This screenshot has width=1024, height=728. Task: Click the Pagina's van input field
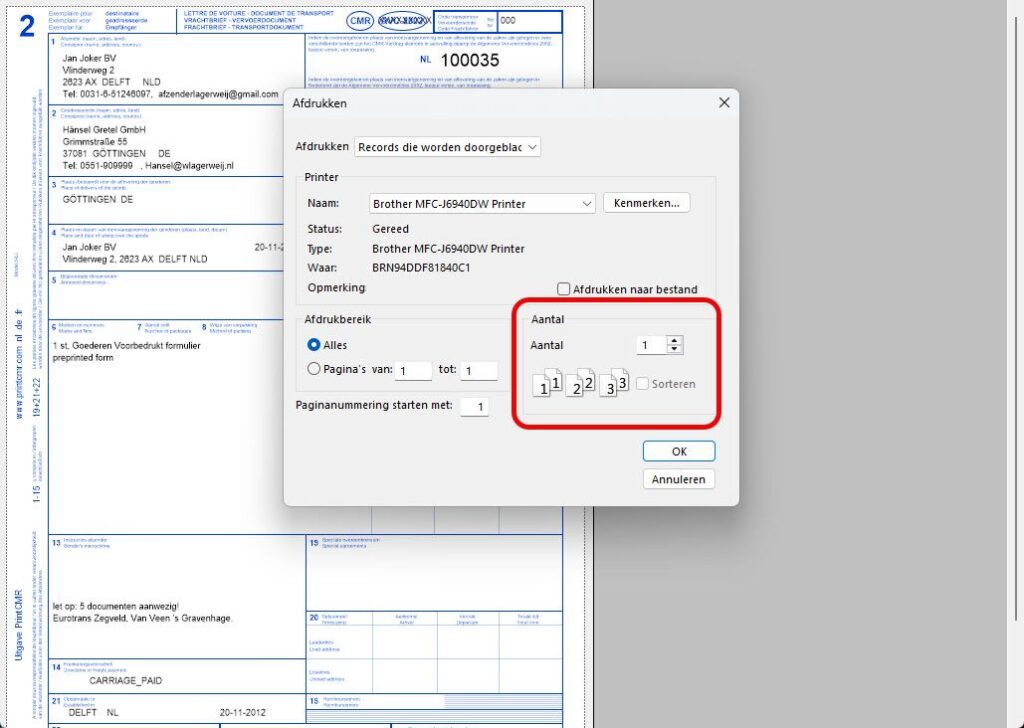click(413, 371)
